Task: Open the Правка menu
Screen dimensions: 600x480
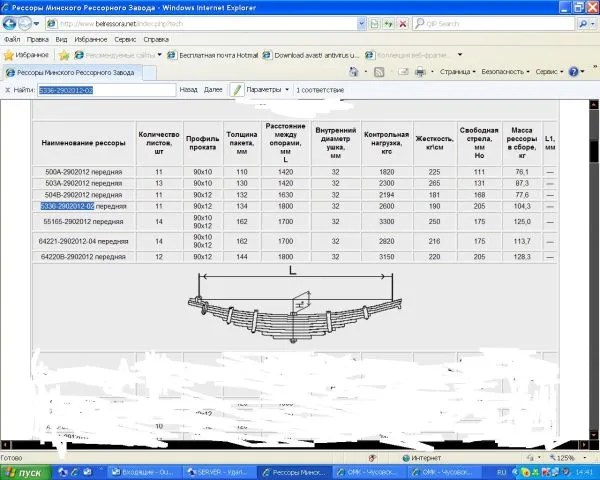Action: [38, 39]
